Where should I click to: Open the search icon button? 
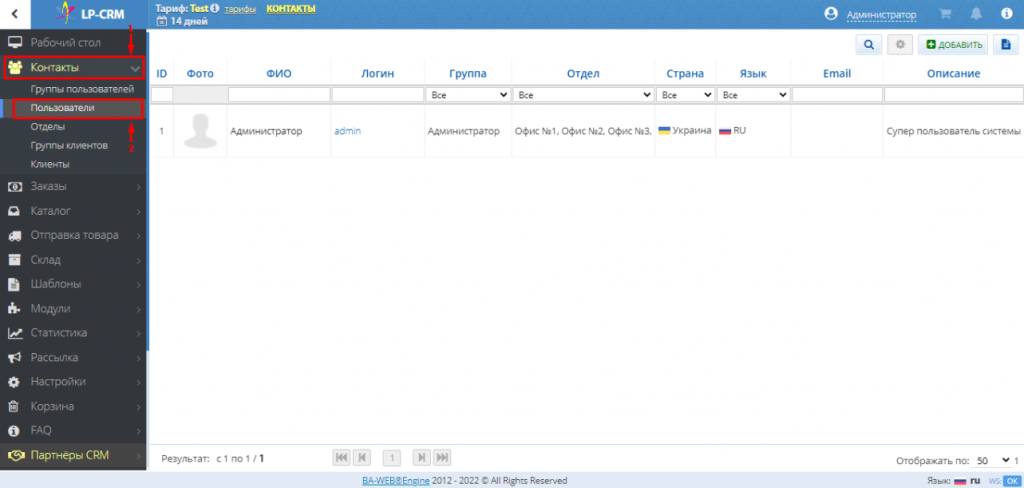coord(869,44)
